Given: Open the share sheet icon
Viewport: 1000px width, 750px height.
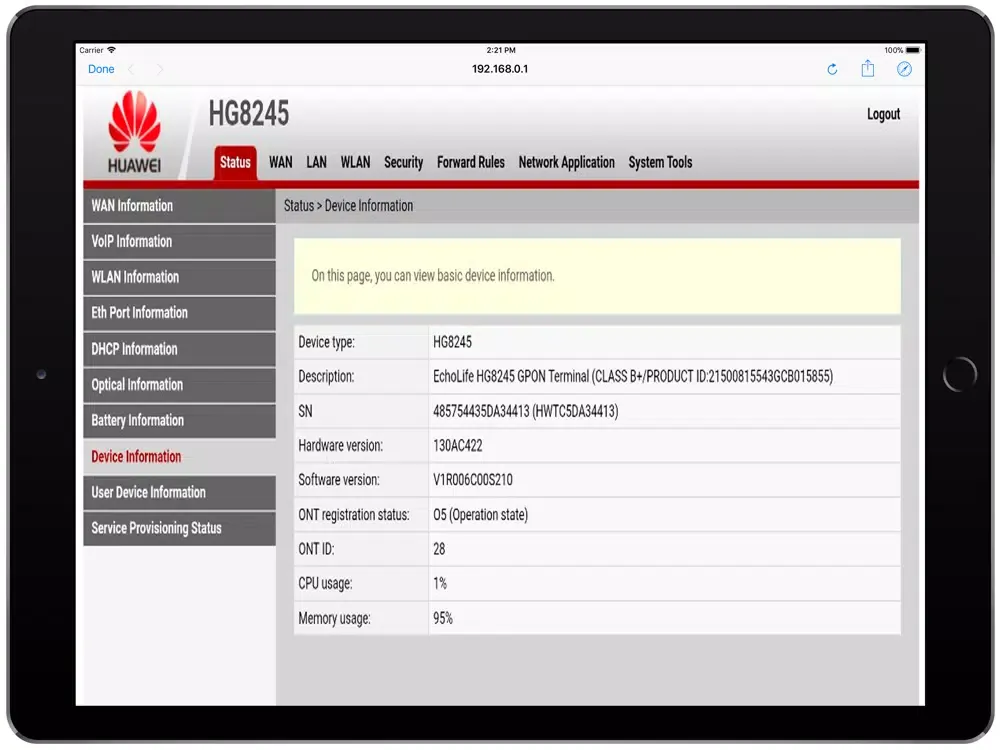Looking at the screenshot, I should coord(867,68).
